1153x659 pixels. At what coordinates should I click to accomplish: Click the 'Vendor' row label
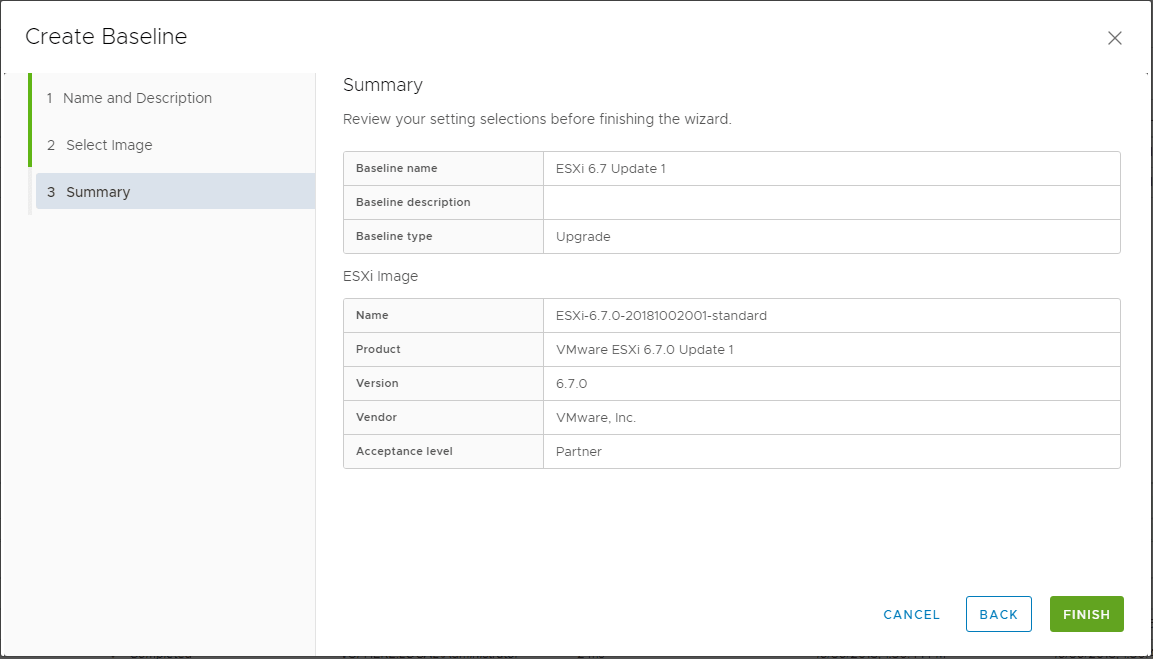tap(376, 417)
